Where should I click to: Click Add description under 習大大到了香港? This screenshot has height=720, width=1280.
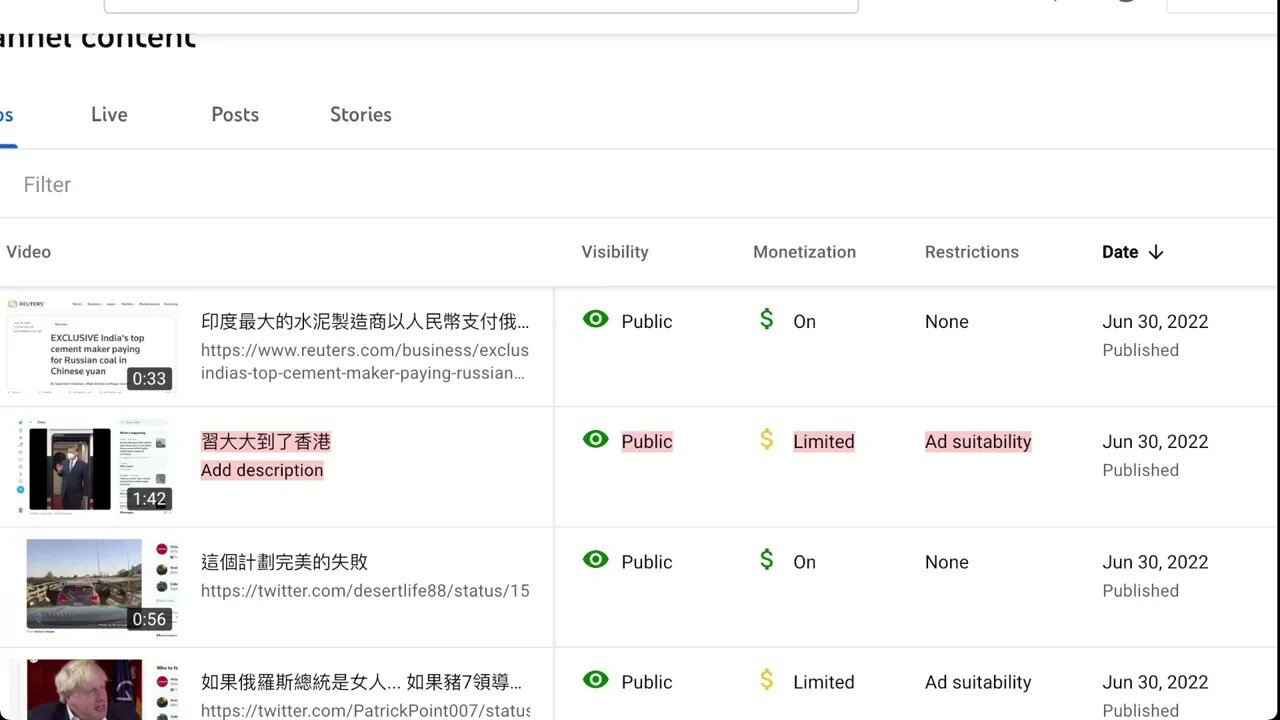(262, 470)
